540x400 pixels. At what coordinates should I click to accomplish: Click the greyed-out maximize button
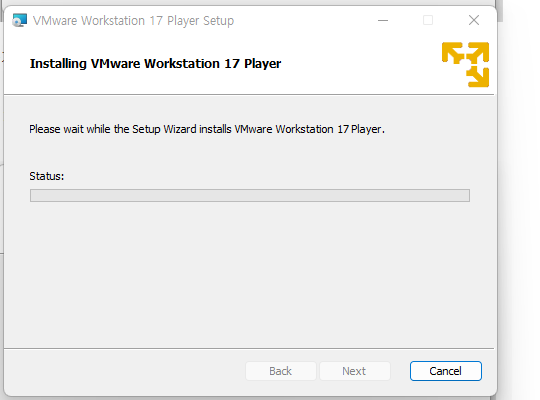tap(428, 20)
